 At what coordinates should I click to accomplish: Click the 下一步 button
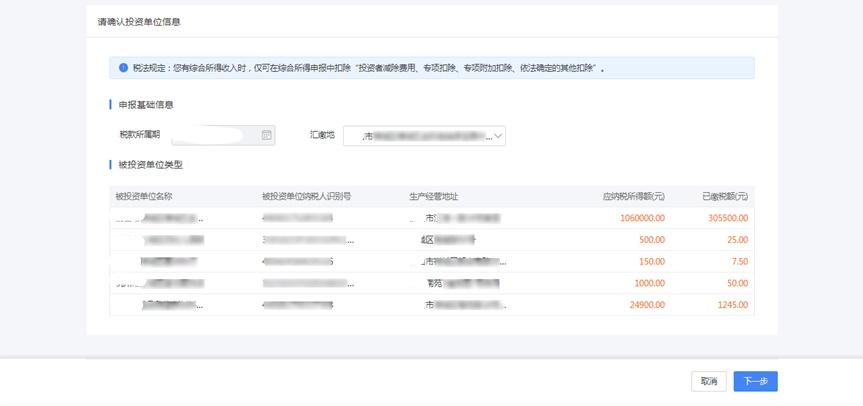tap(755, 381)
